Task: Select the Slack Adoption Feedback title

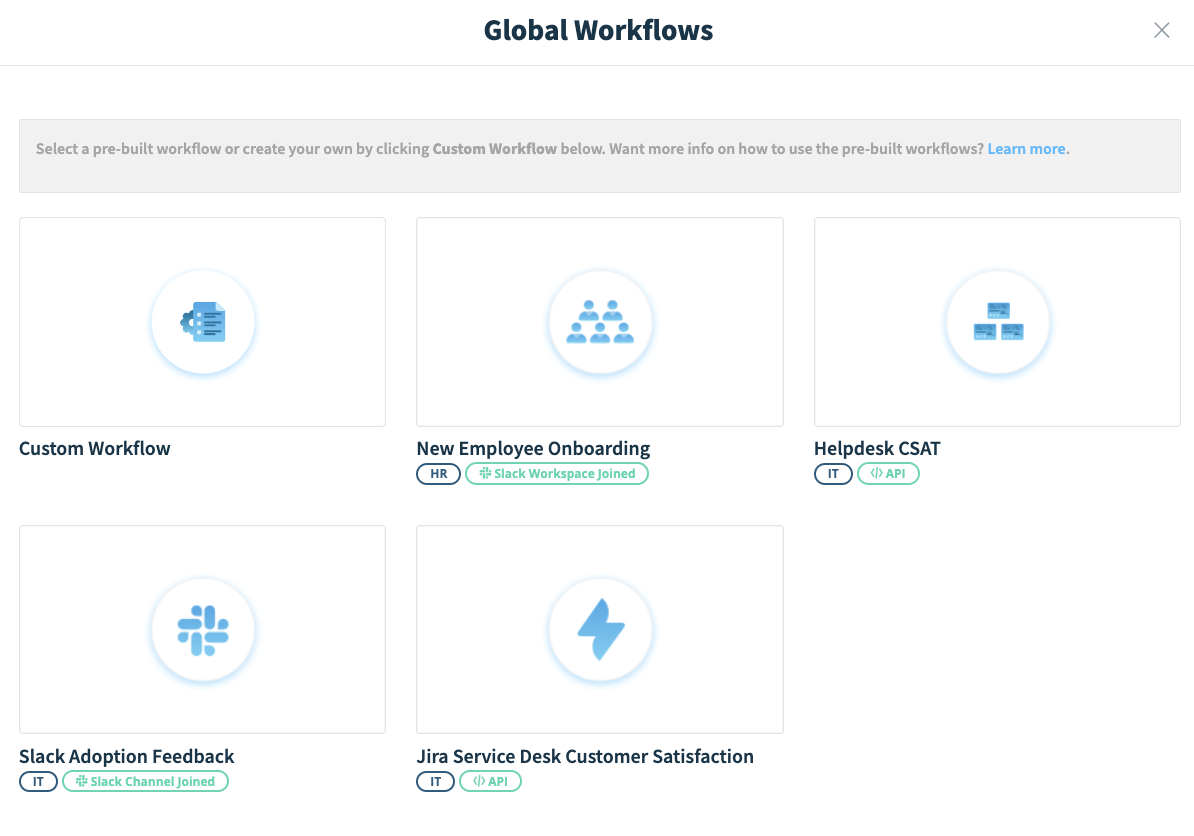Action: (x=126, y=756)
